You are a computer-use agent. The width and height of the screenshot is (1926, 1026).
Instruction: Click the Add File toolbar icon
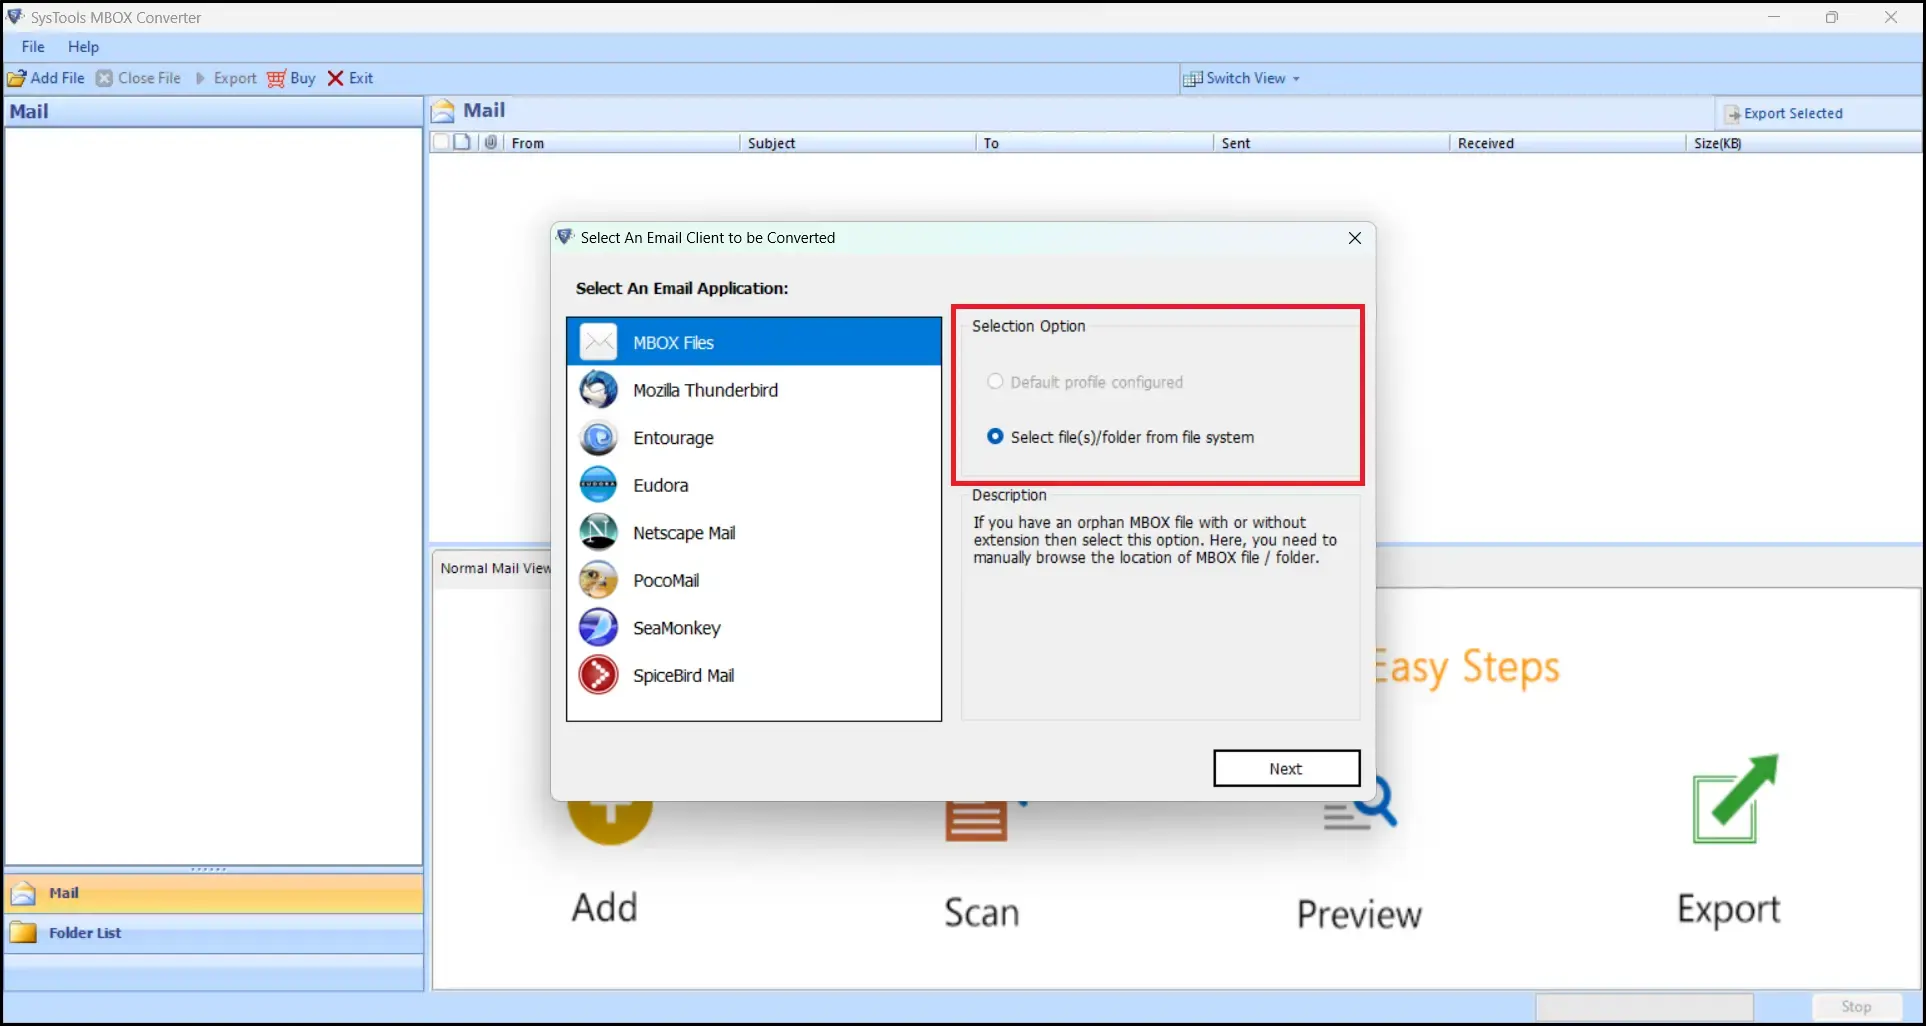(x=17, y=78)
